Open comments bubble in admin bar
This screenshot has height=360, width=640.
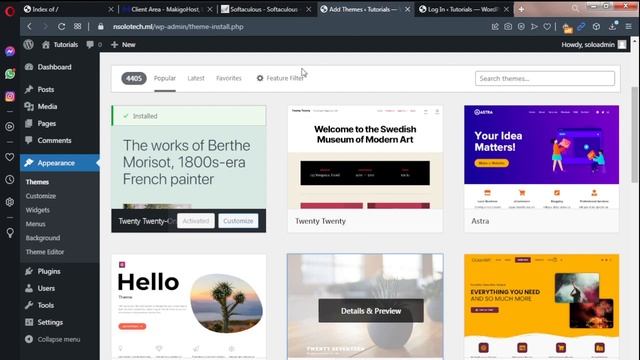(x=90, y=44)
